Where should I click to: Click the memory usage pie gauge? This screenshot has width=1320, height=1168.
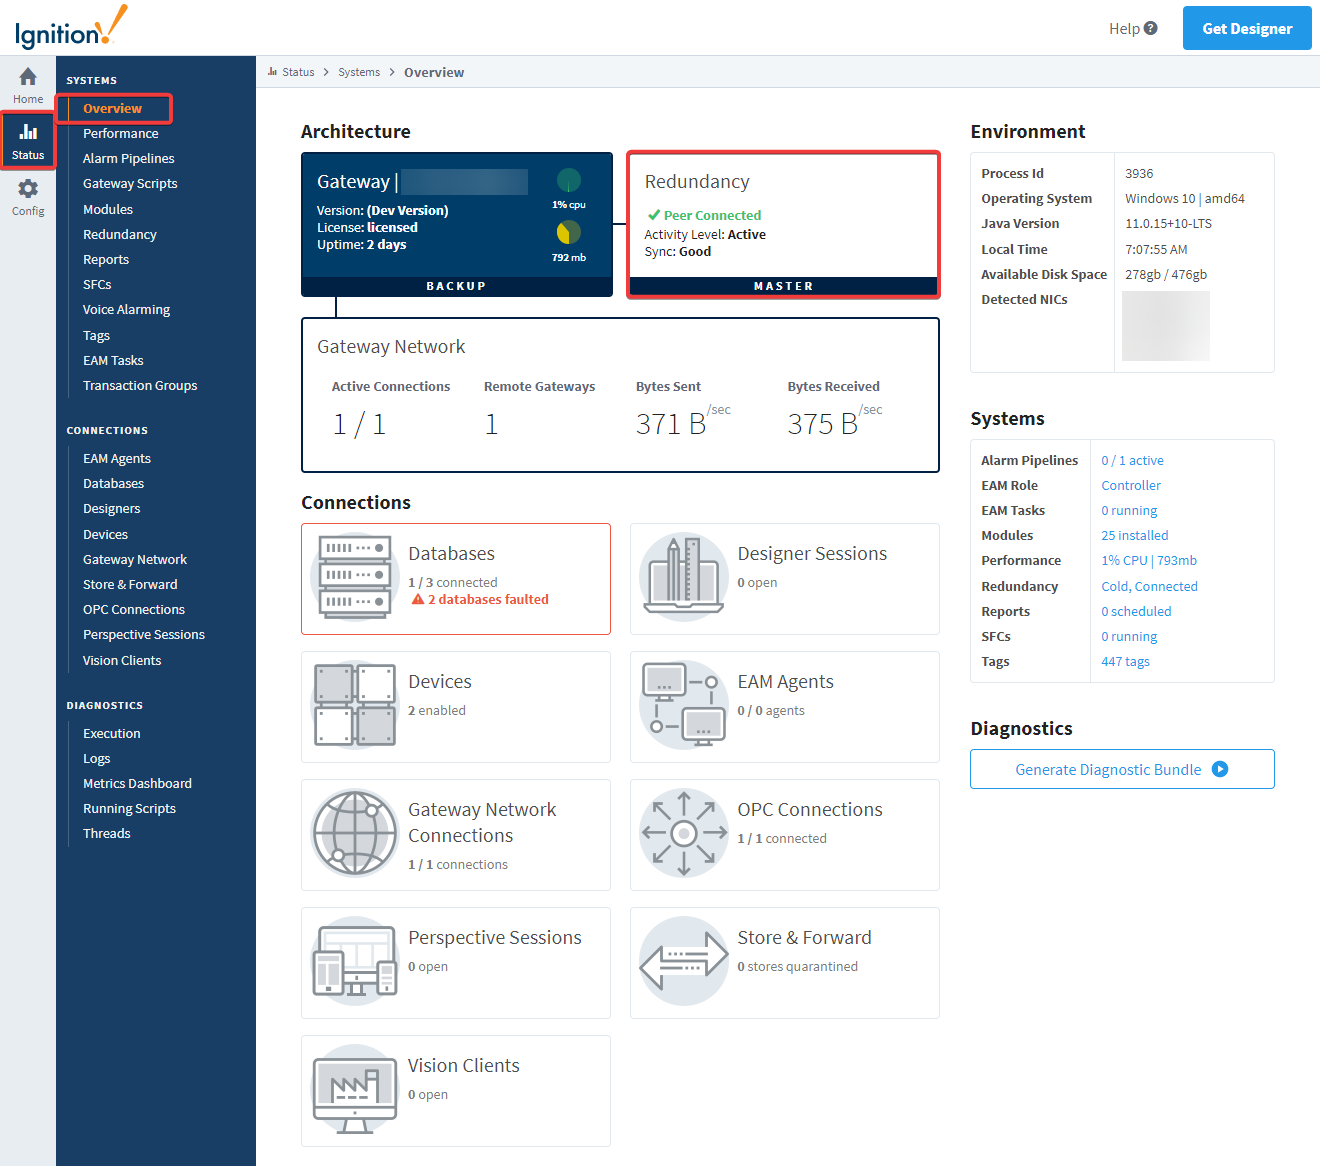569,232
